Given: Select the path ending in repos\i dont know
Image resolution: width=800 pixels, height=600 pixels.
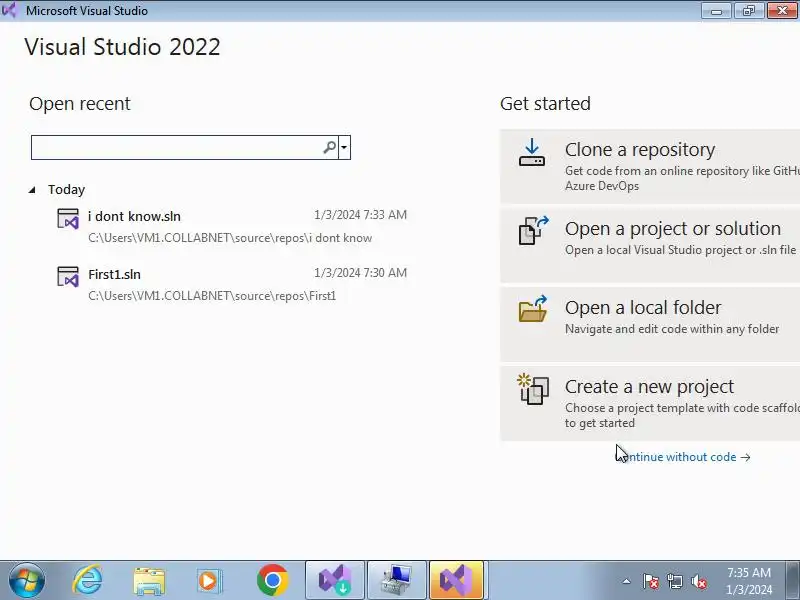Looking at the screenshot, I should 230,238.
